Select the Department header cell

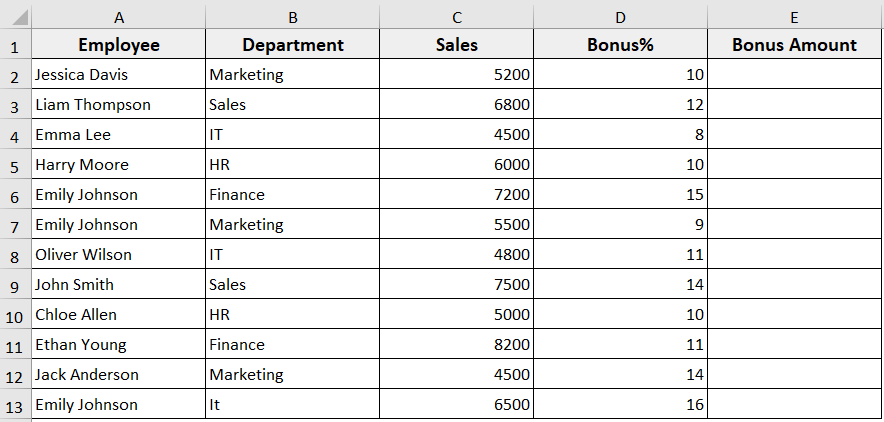point(293,45)
